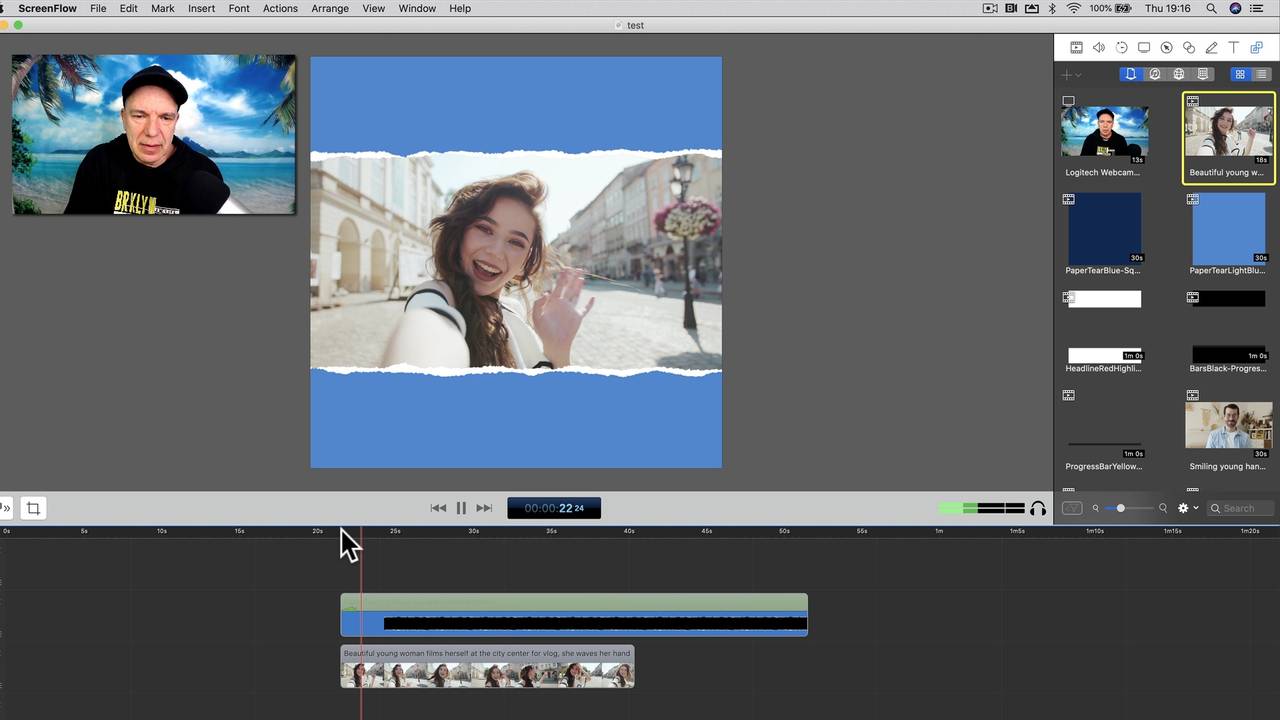Image resolution: width=1280 pixels, height=720 pixels.
Task: Click the jump-to-end playback button
Action: click(x=484, y=508)
